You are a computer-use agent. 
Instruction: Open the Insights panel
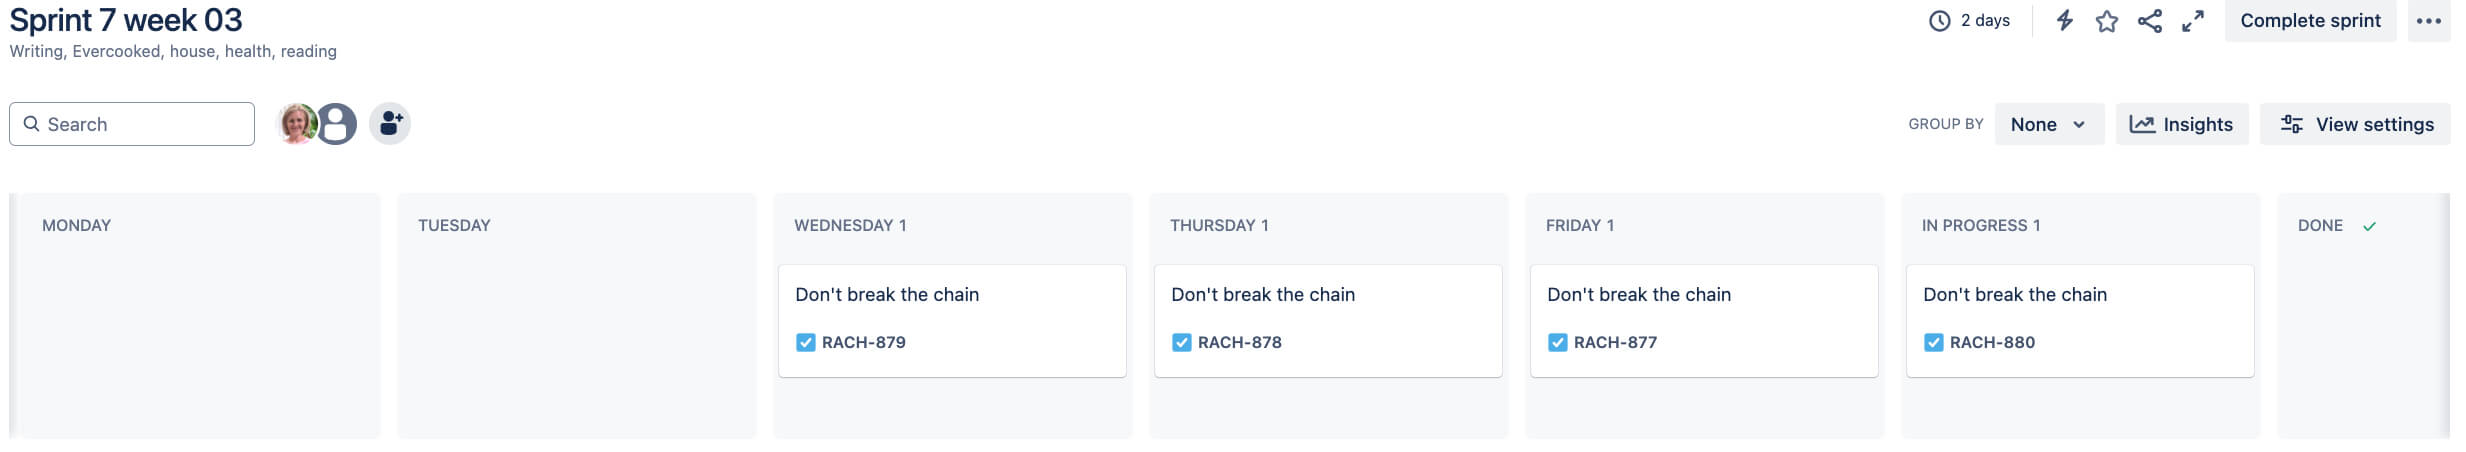pos(2181,124)
